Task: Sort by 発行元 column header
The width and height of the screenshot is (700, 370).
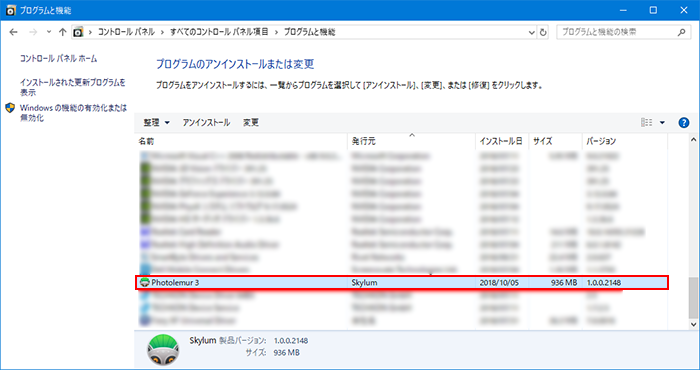Action: coord(411,141)
